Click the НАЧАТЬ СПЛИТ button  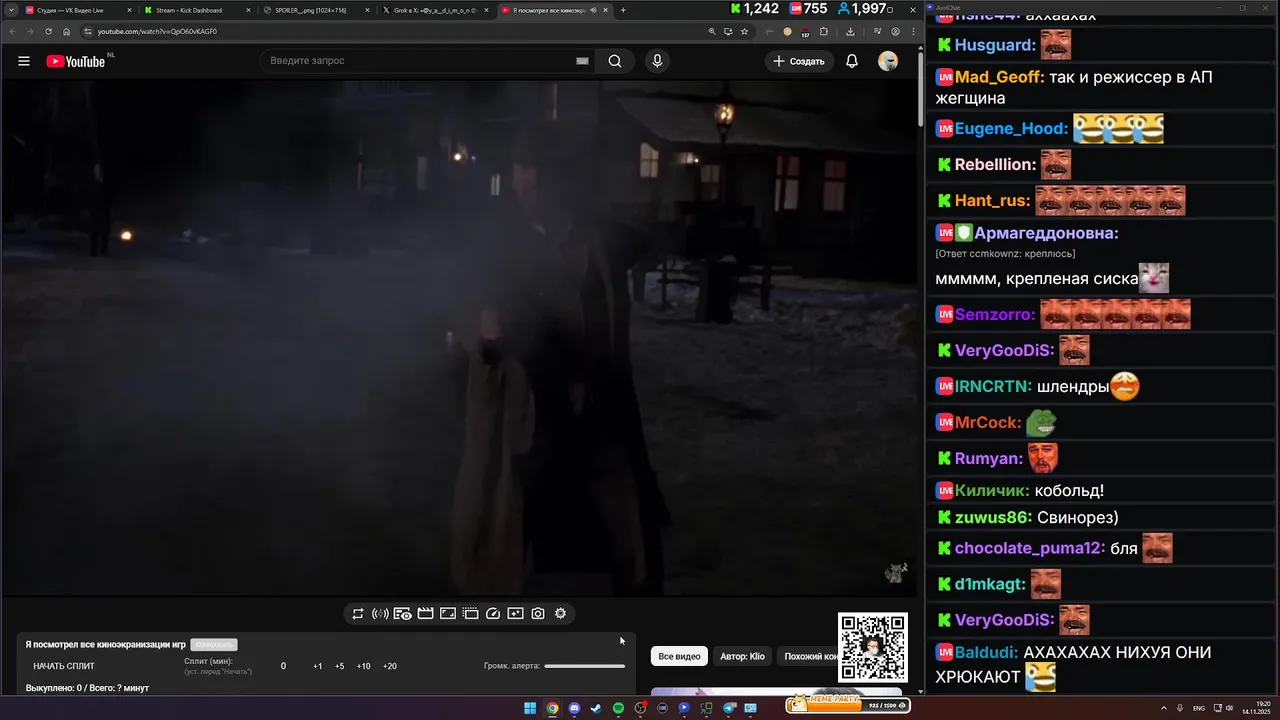pos(64,666)
